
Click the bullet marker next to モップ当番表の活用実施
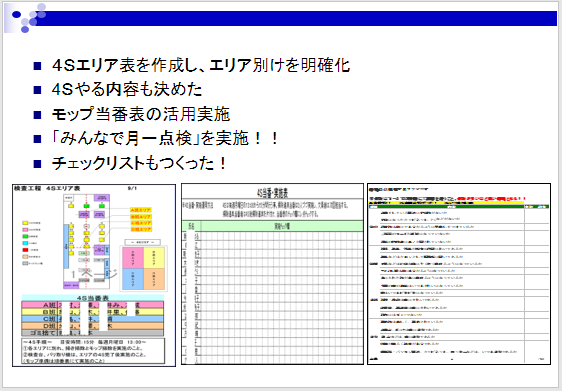[x=37, y=115]
